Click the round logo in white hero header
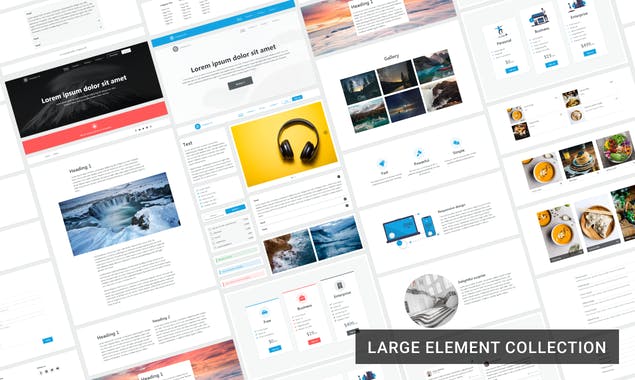This screenshot has width=635, height=380. [175, 49]
